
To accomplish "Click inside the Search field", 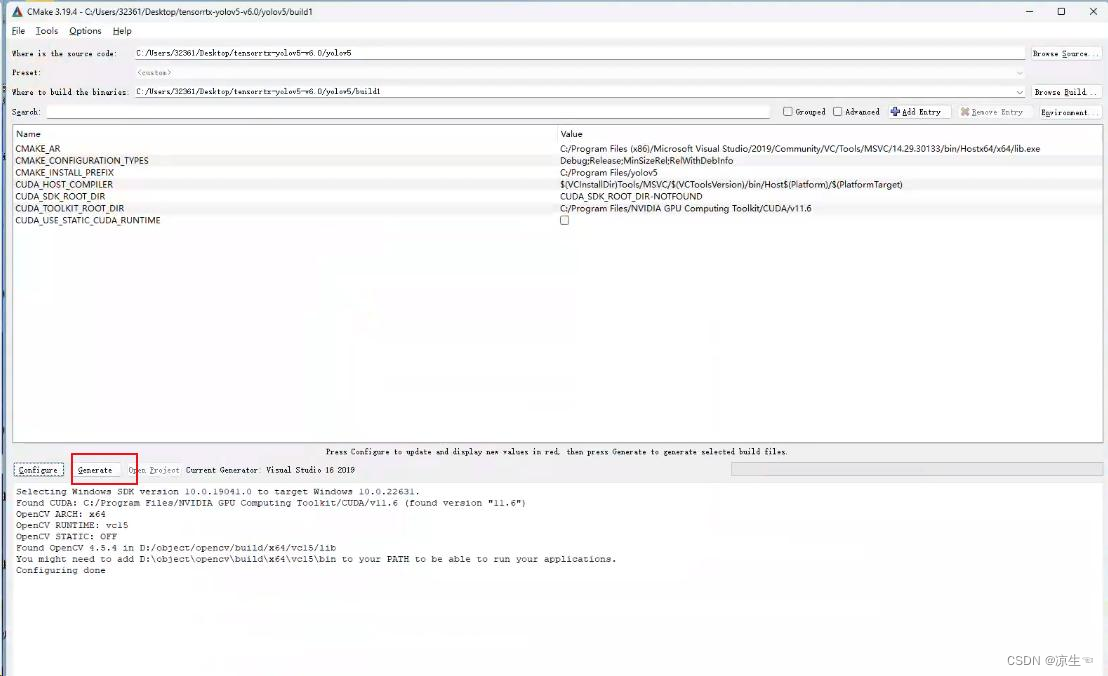I will pos(400,112).
